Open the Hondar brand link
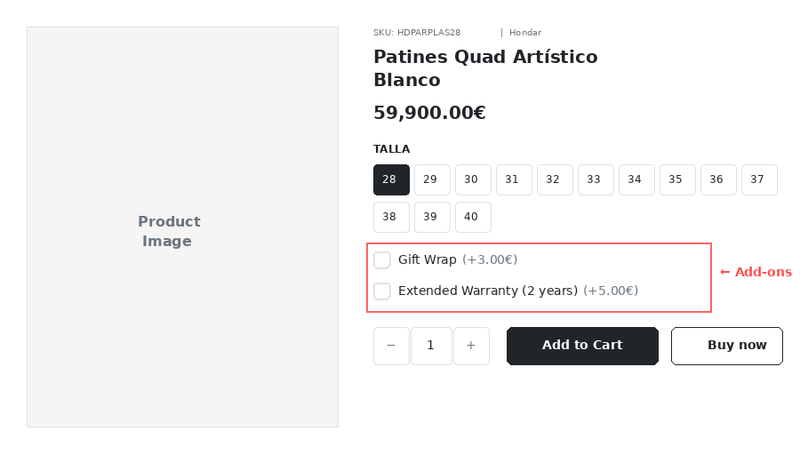The height and width of the screenshot is (462, 800). [x=525, y=33]
